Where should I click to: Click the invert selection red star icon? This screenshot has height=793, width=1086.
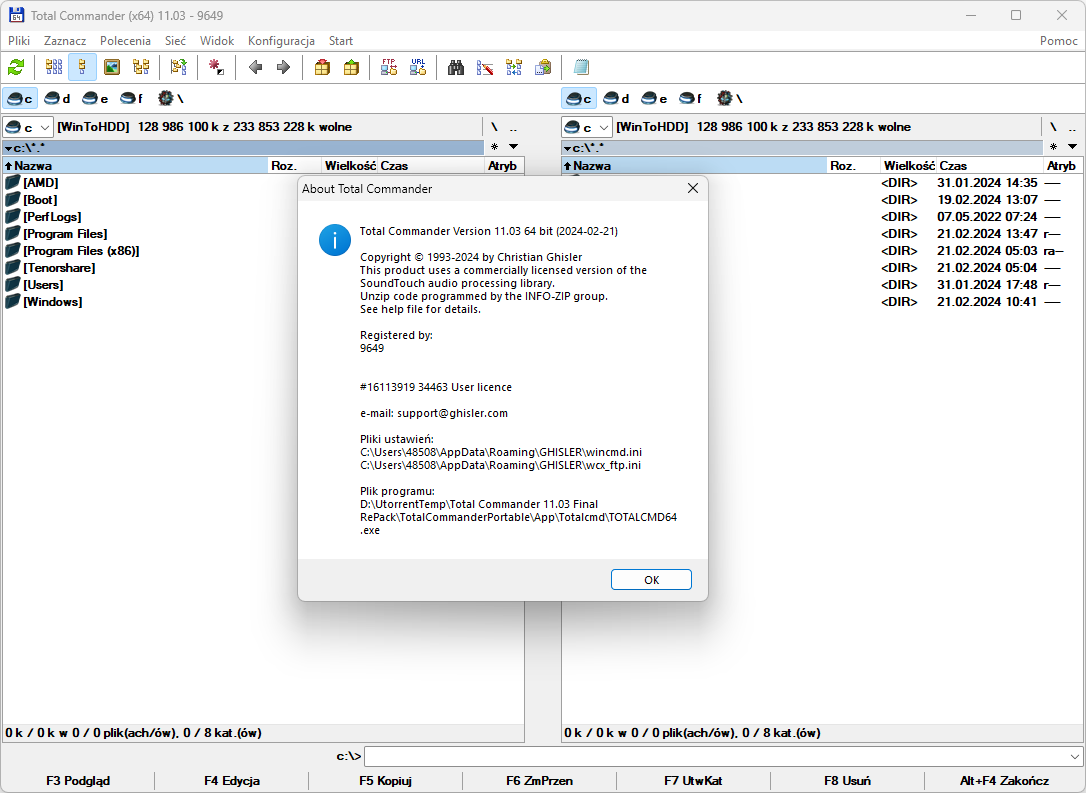pyautogui.click(x=217, y=67)
